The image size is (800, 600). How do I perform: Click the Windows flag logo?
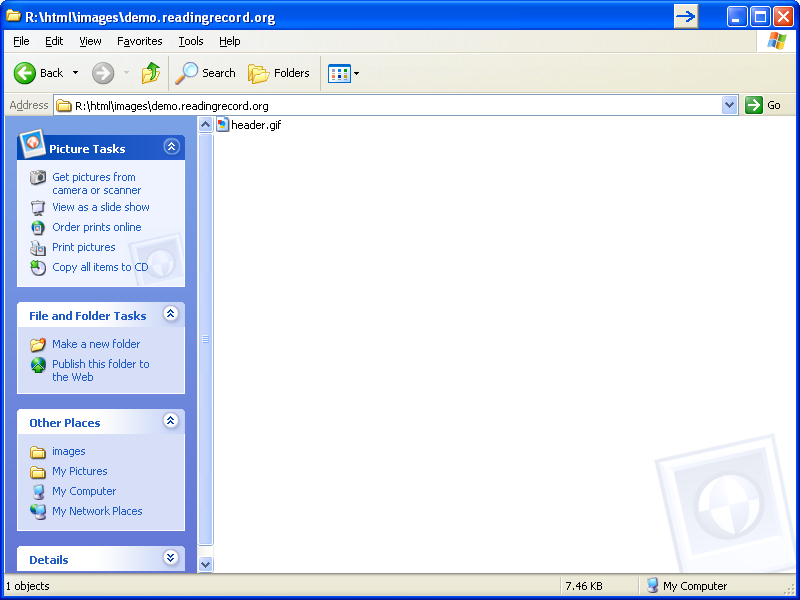[x=776, y=41]
